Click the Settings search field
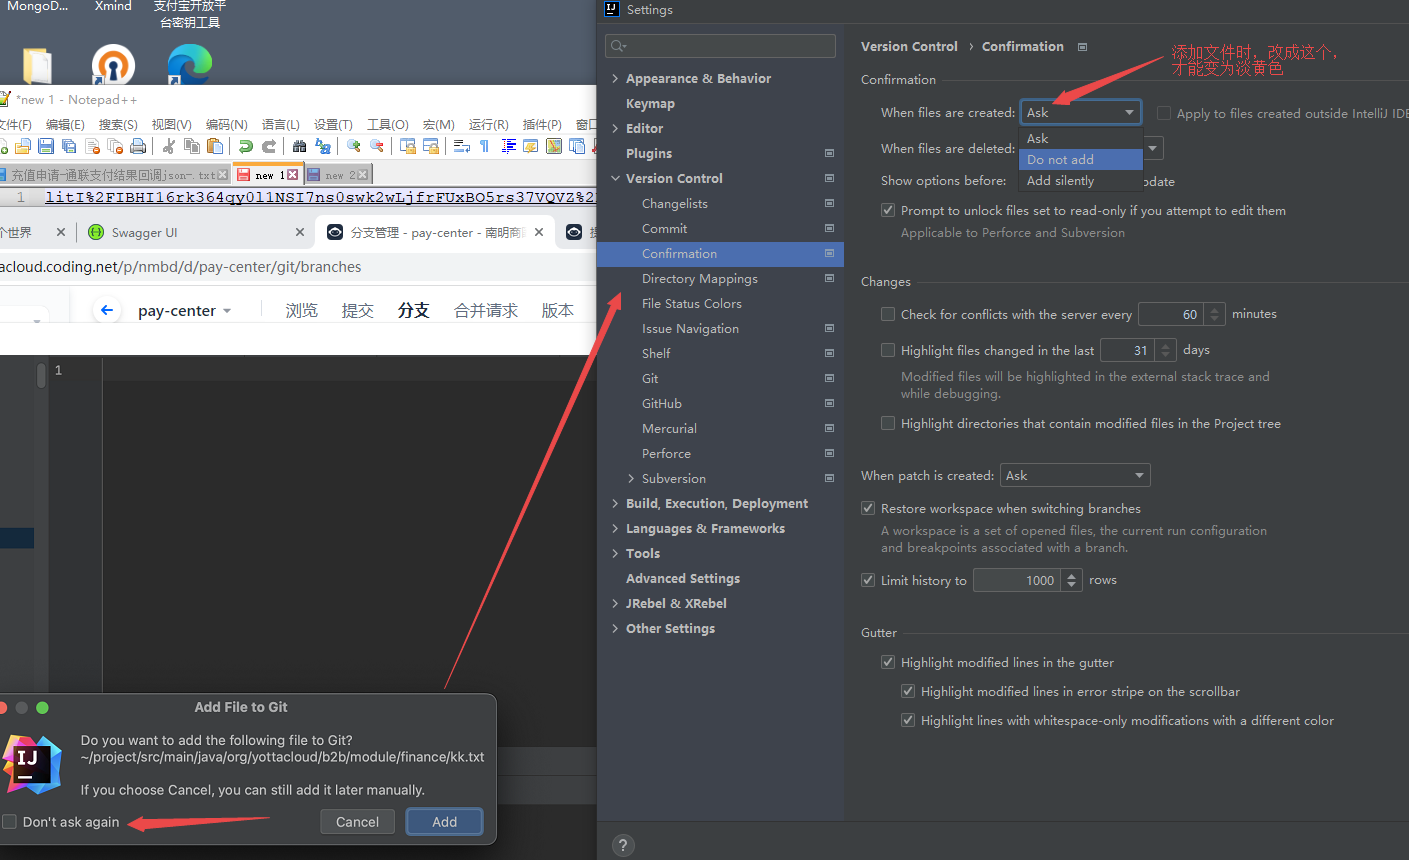The height and width of the screenshot is (860, 1409). coord(720,46)
